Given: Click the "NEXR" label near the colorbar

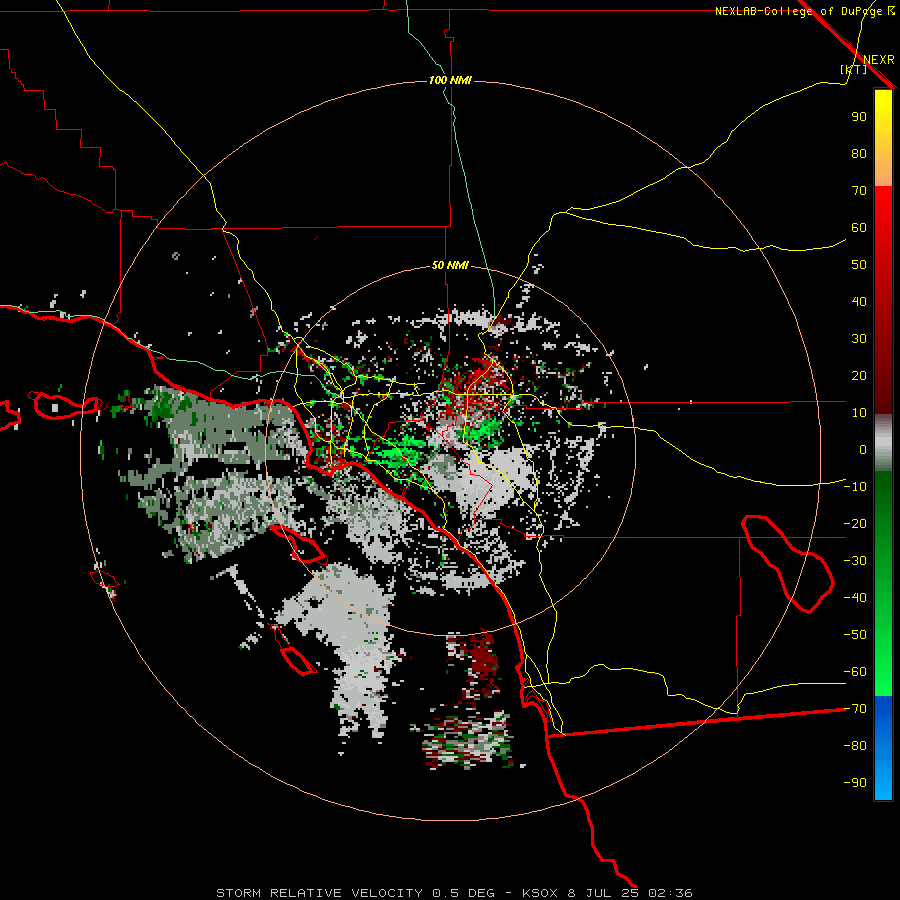Looking at the screenshot, I should (878, 60).
